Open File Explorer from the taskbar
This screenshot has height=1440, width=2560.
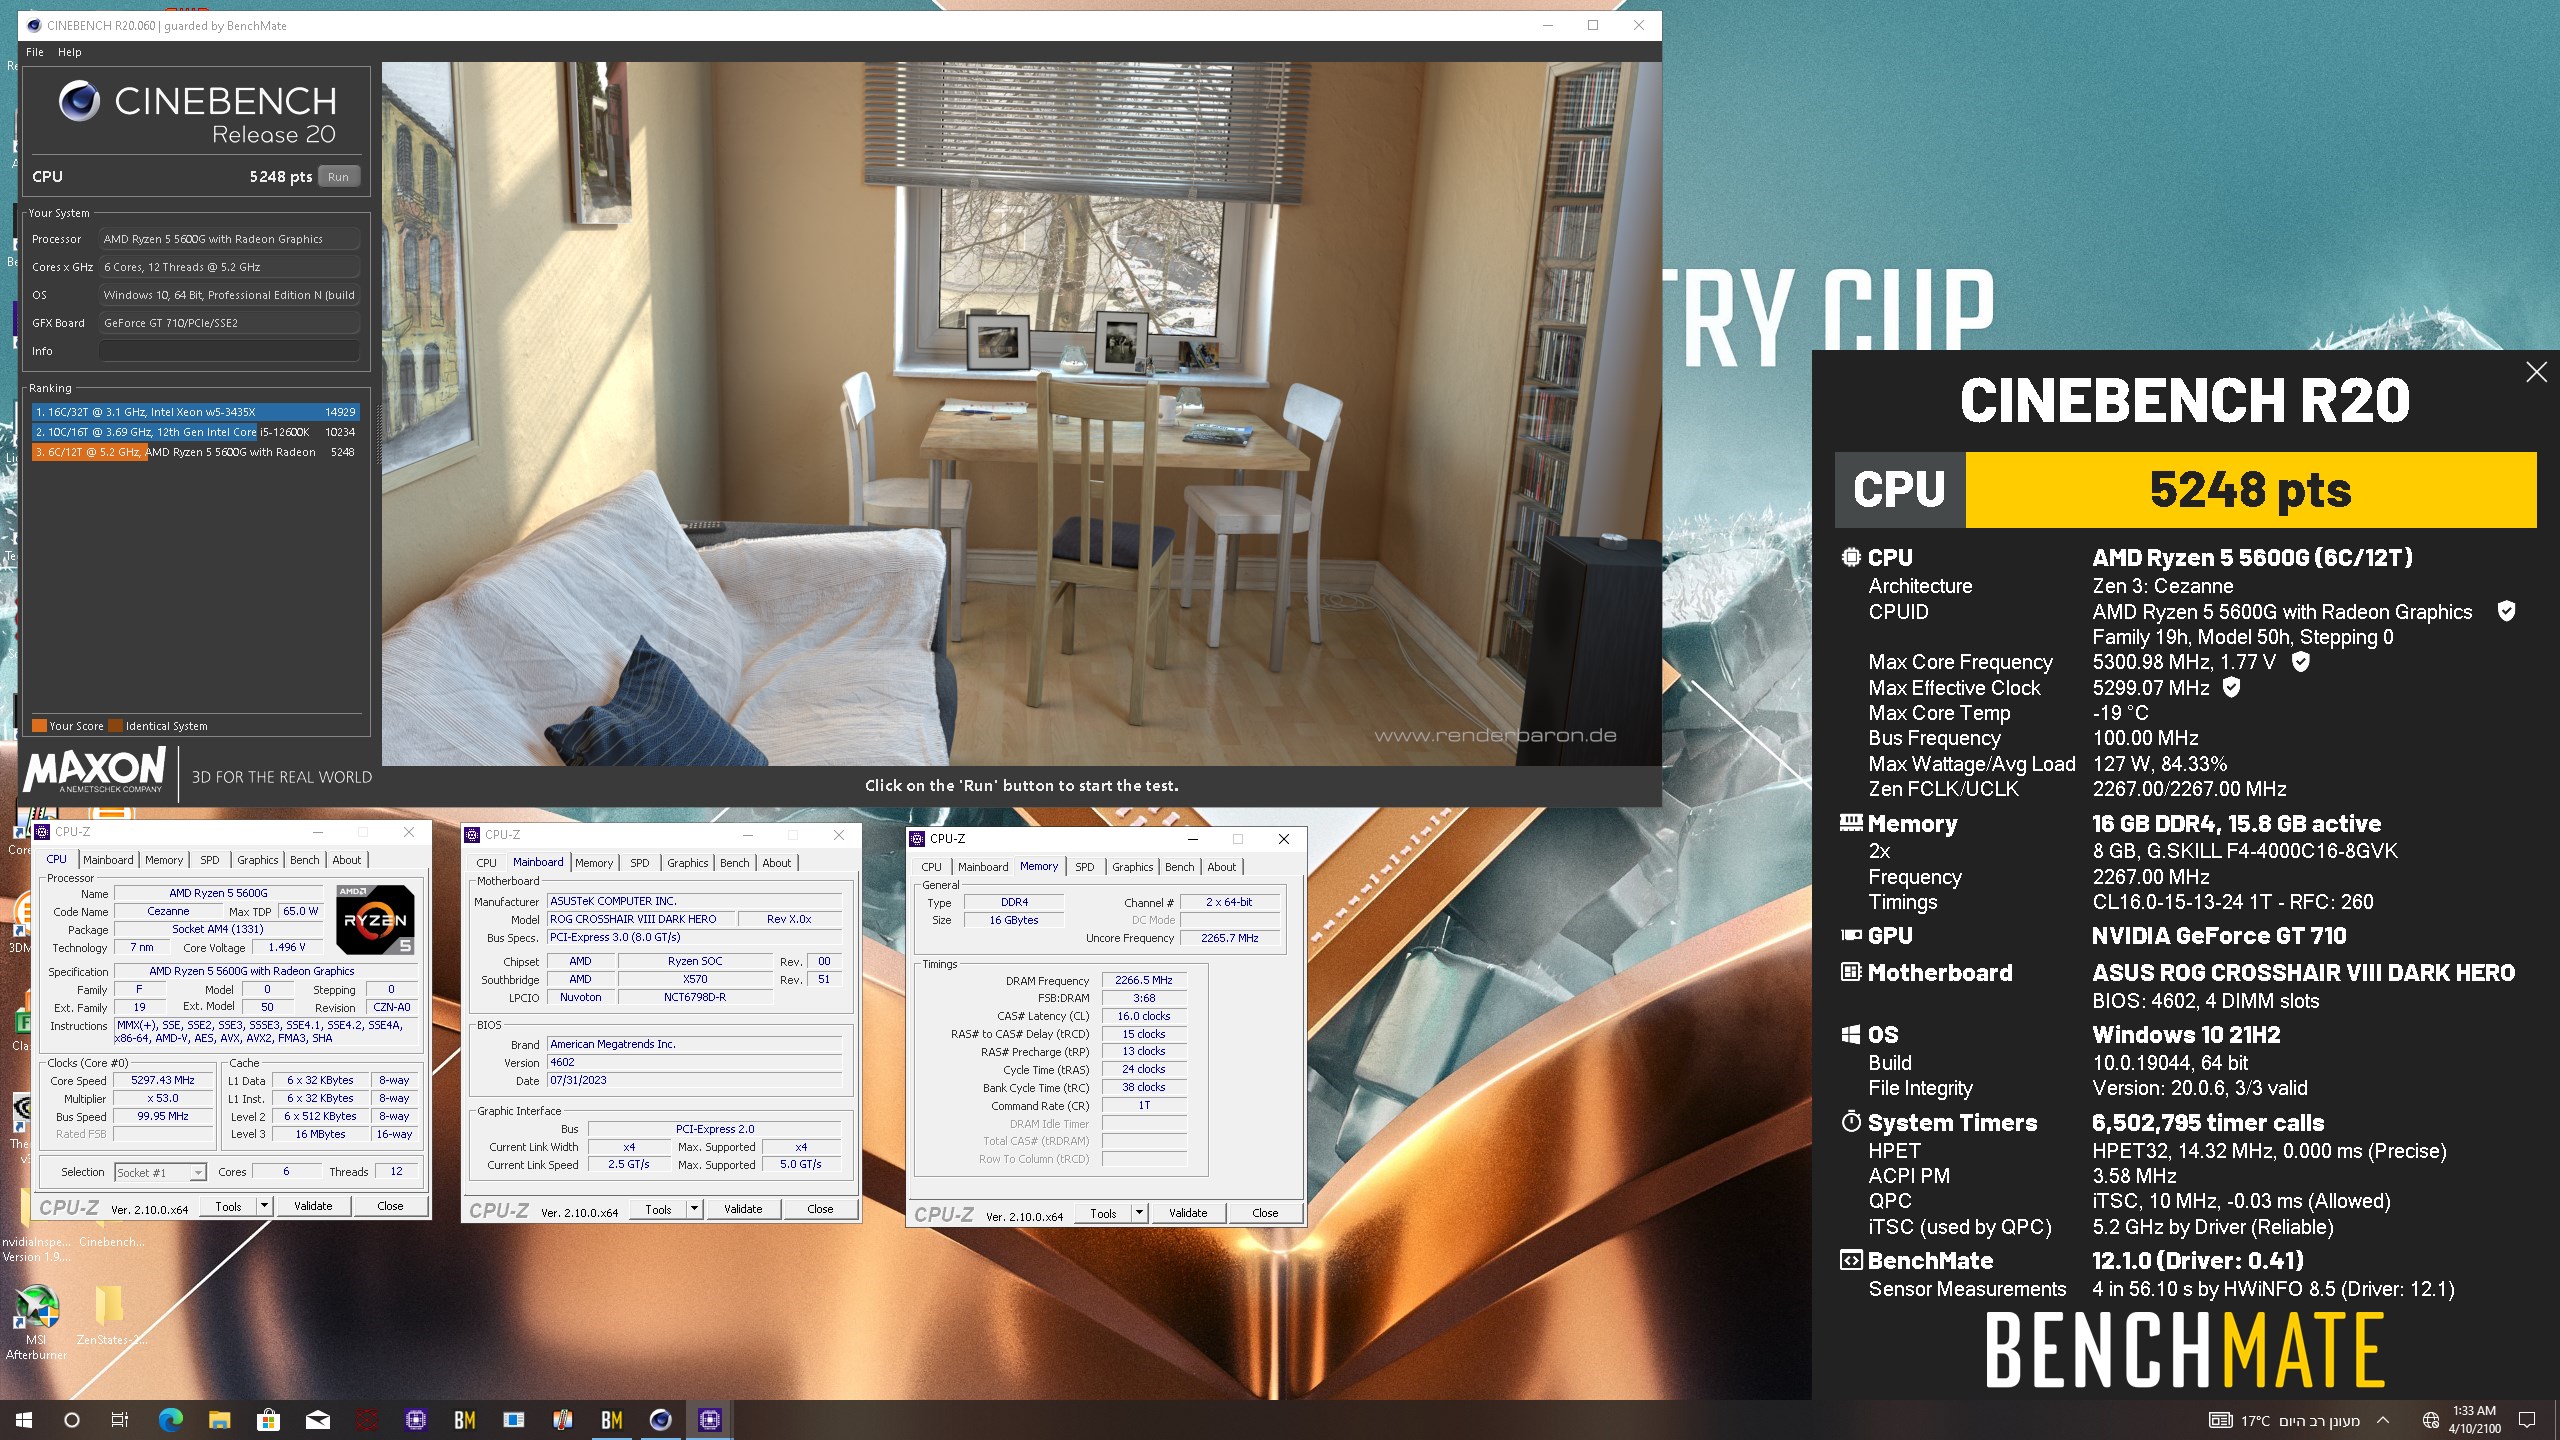(219, 1420)
